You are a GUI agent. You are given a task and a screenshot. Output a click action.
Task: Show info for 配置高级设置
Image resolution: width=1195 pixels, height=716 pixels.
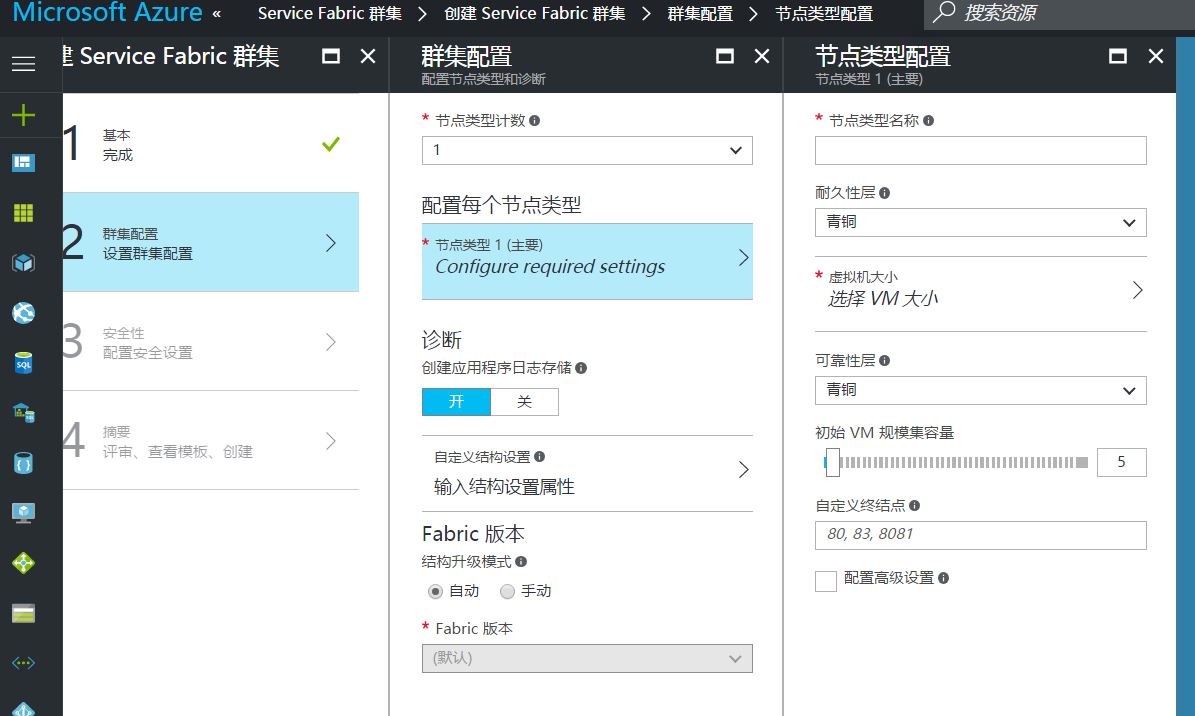[944, 578]
